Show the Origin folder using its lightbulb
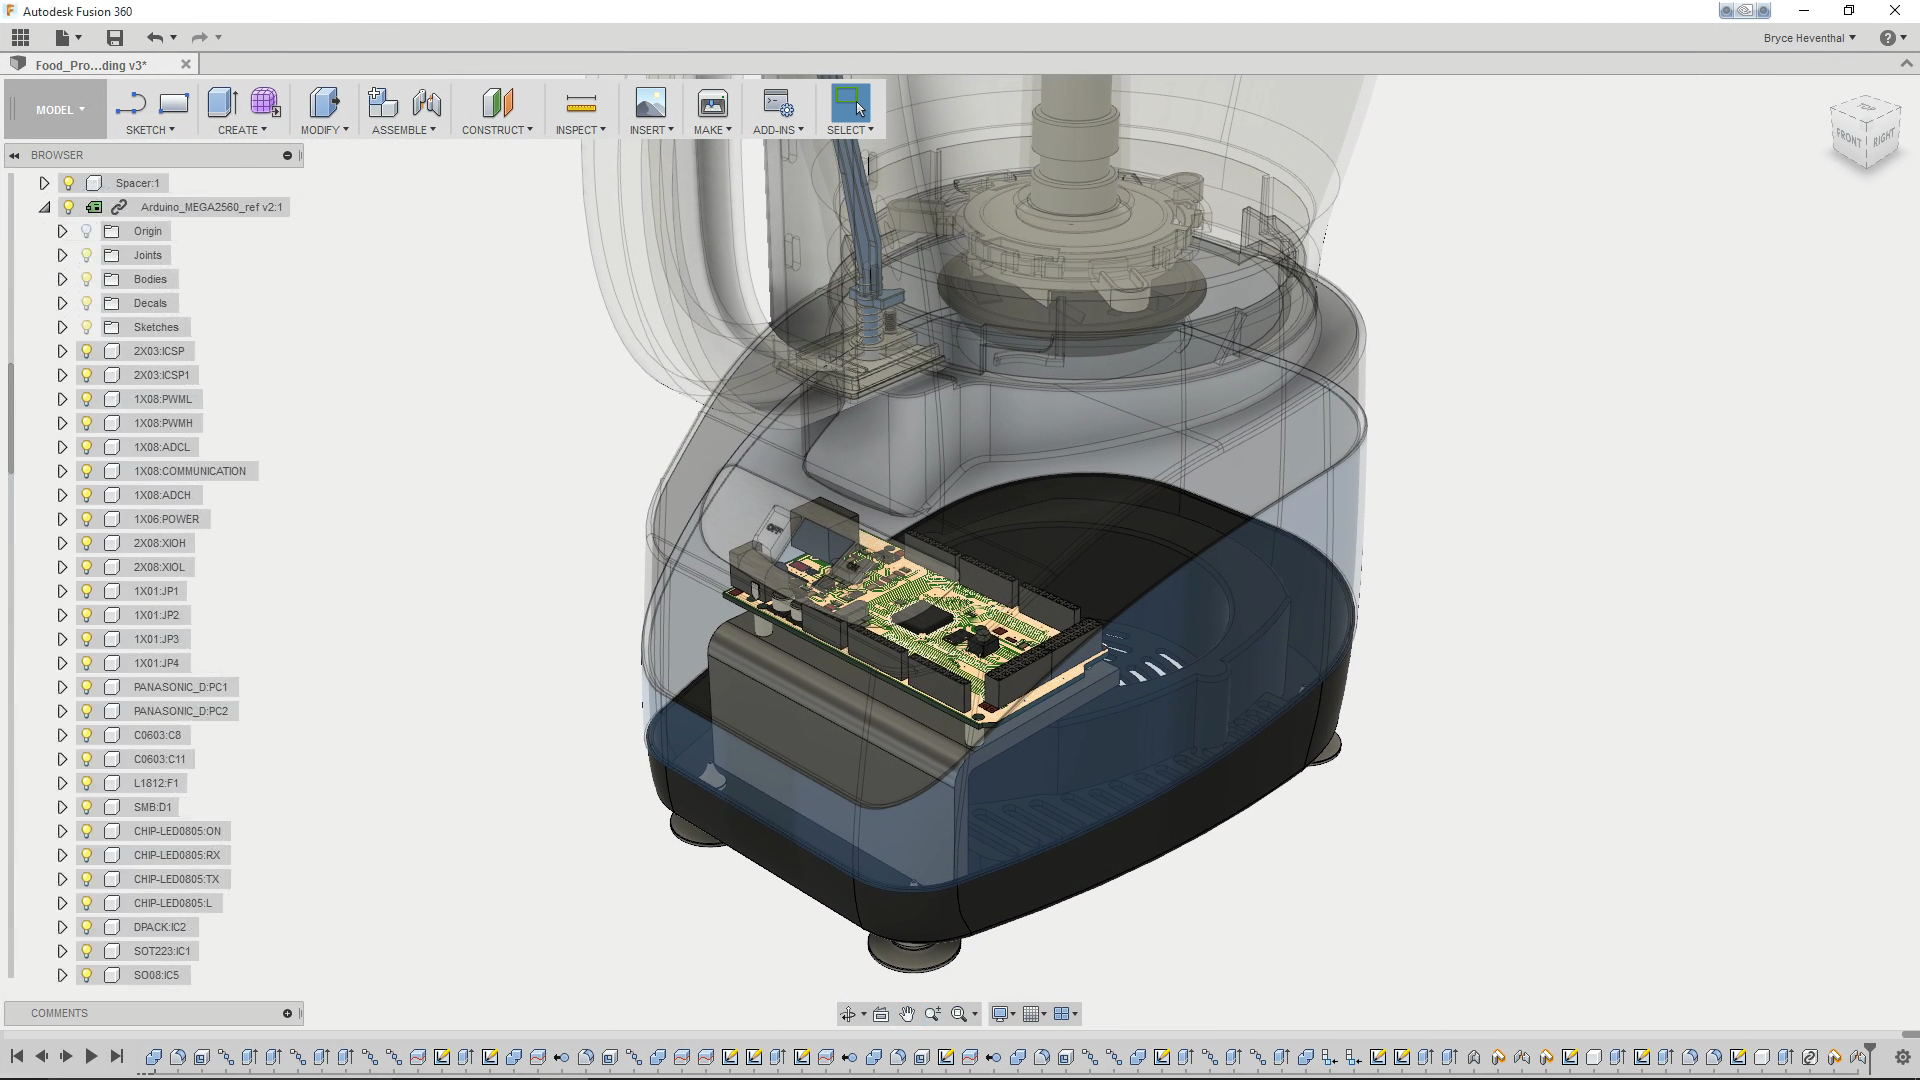The width and height of the screenshot is (1920, 1080). click(87, 231)
